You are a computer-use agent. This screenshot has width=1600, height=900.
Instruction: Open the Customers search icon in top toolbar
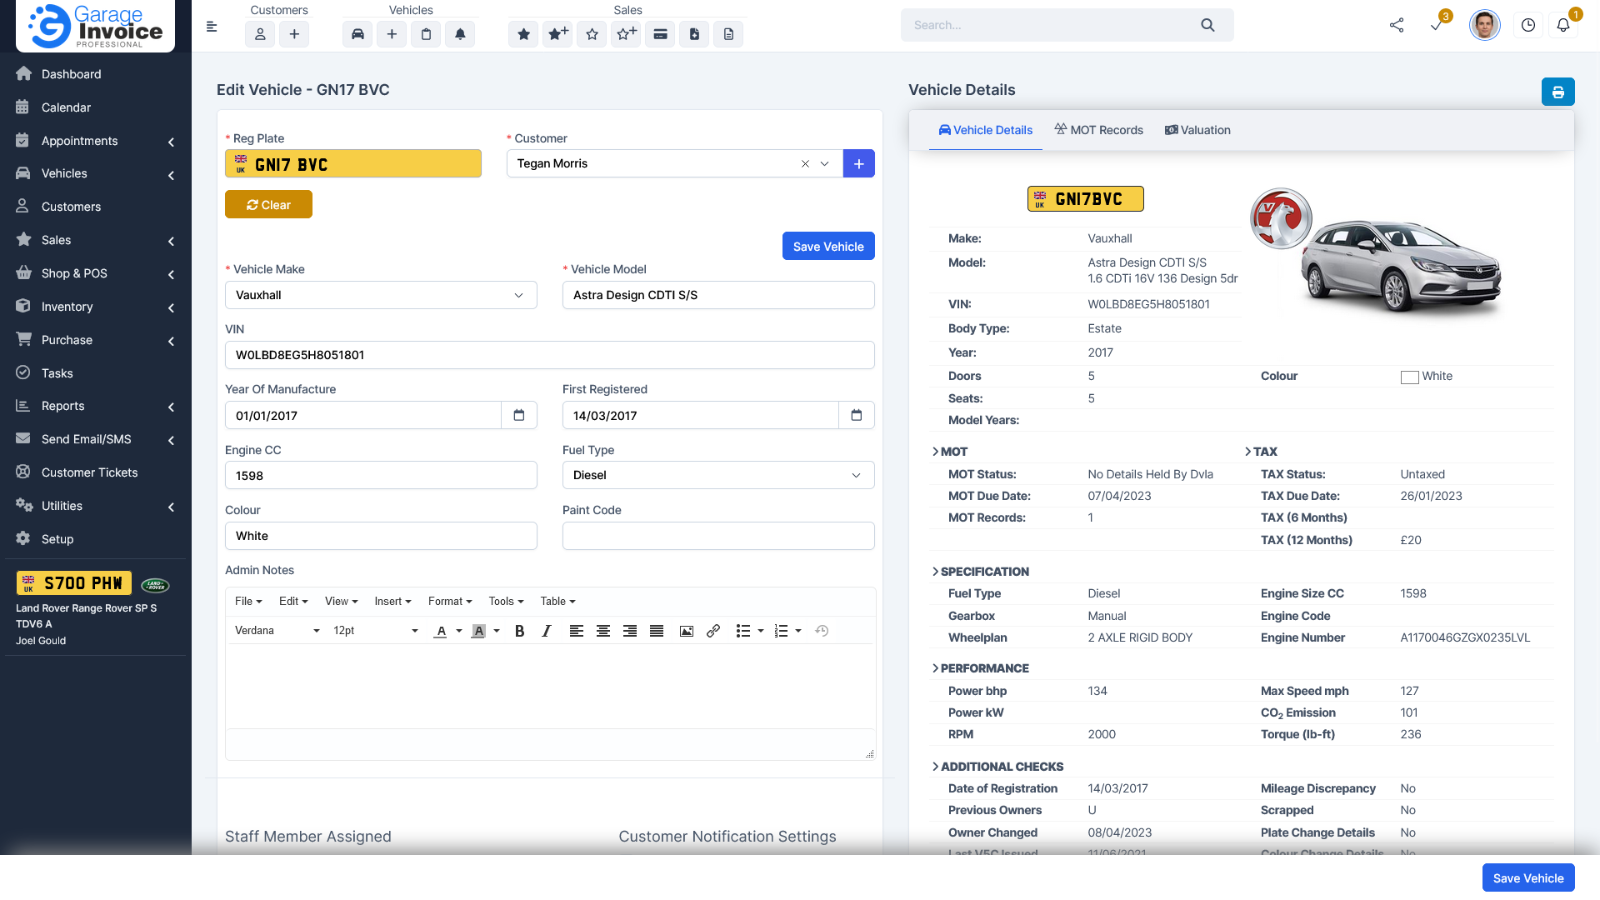260,33
